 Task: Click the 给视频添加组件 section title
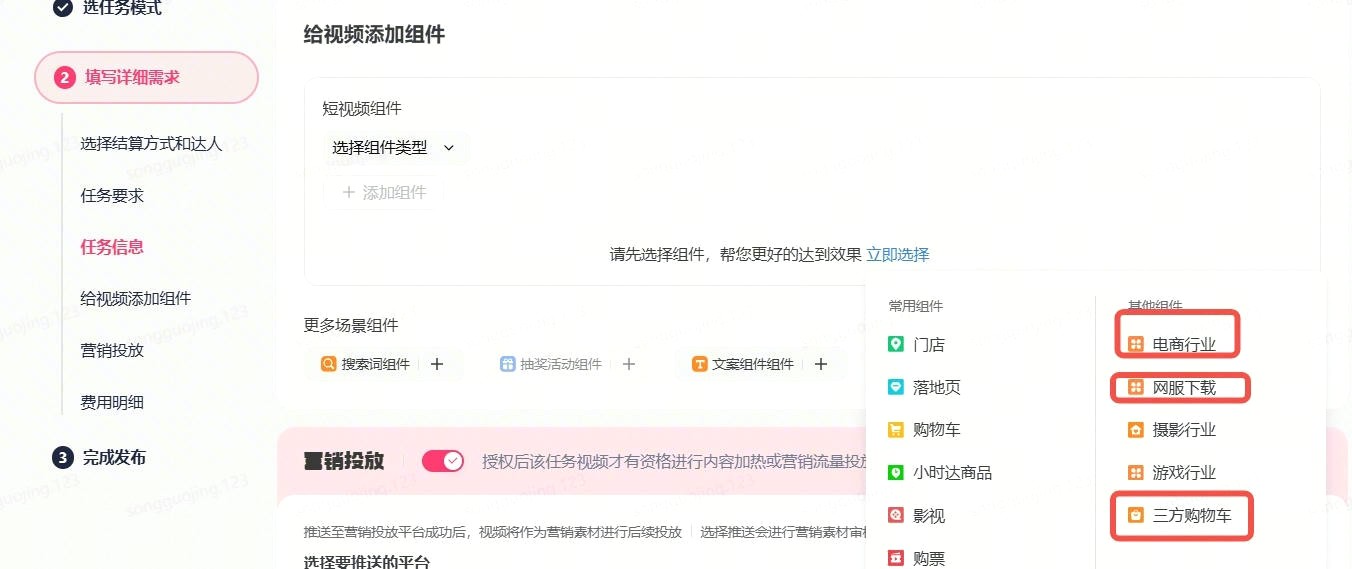(x=374, y=35)
